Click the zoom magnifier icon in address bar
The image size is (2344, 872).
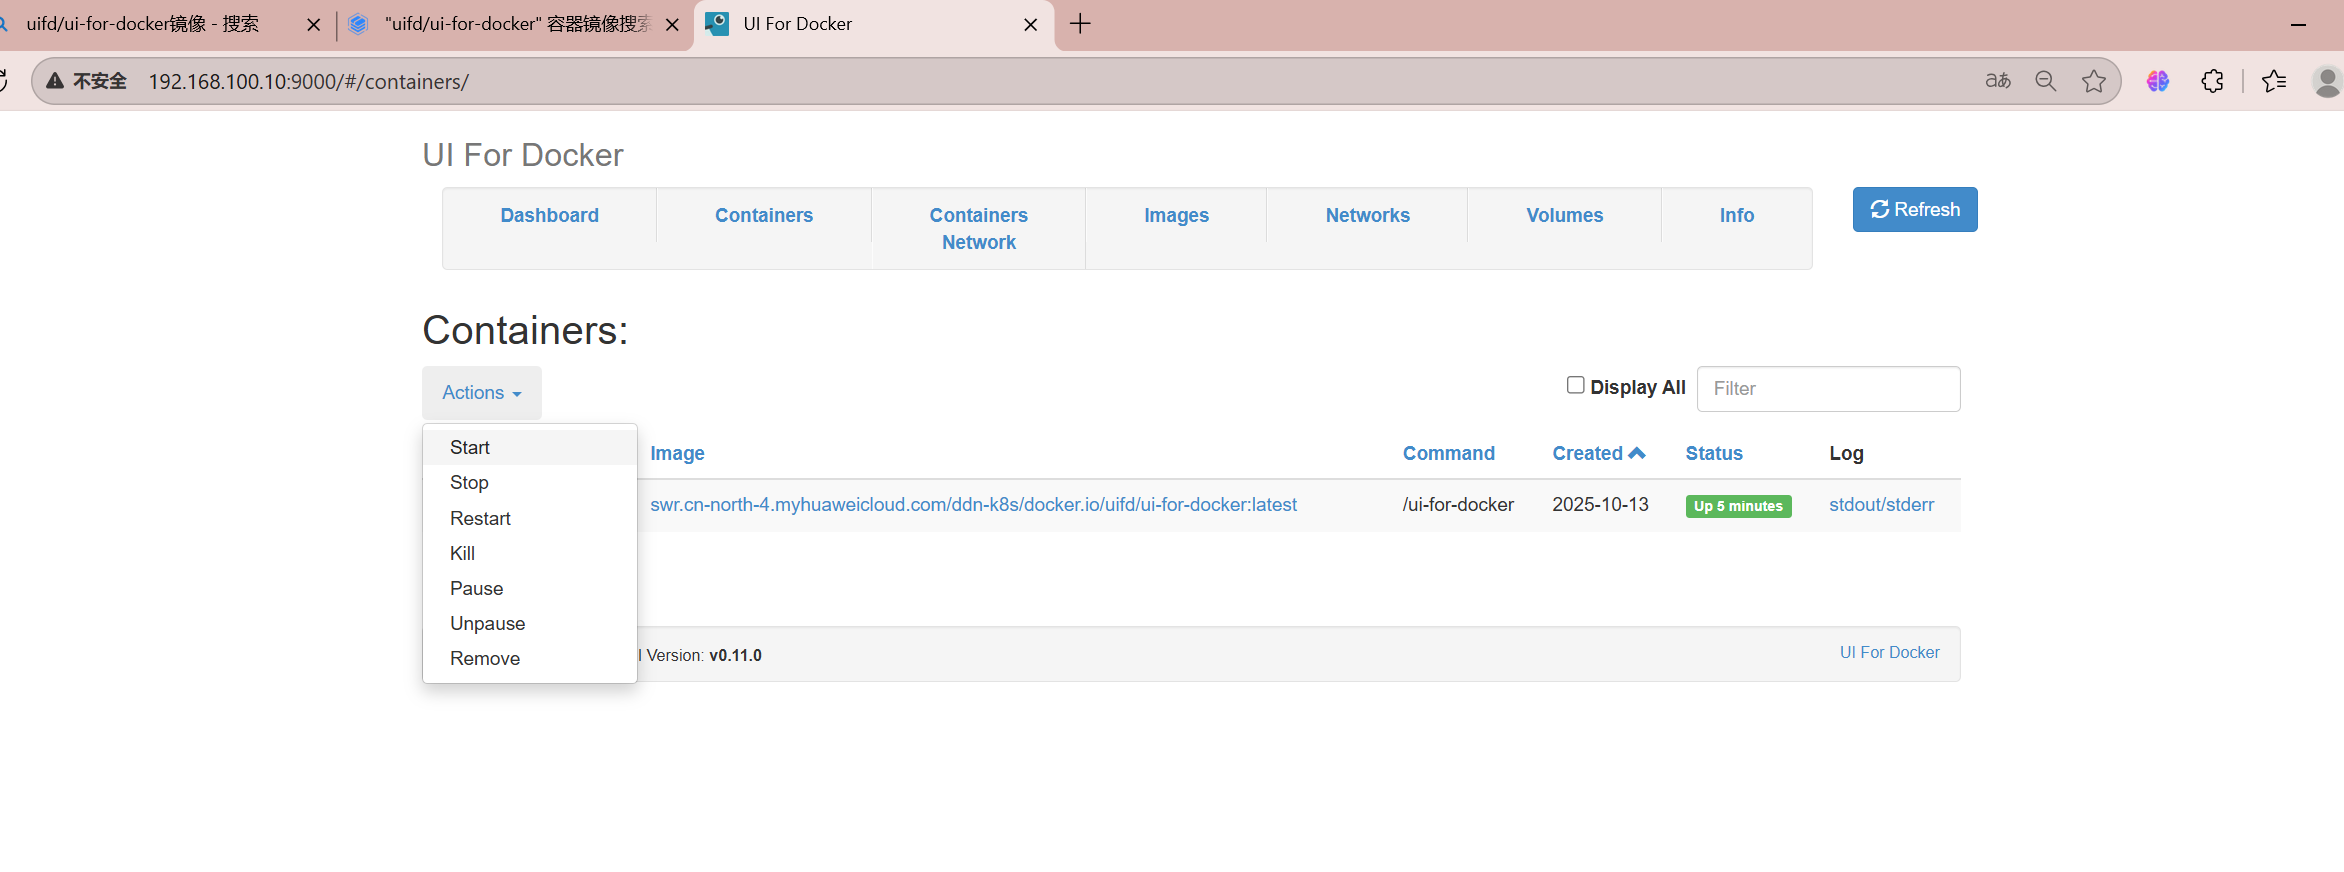click(2045, 81)
